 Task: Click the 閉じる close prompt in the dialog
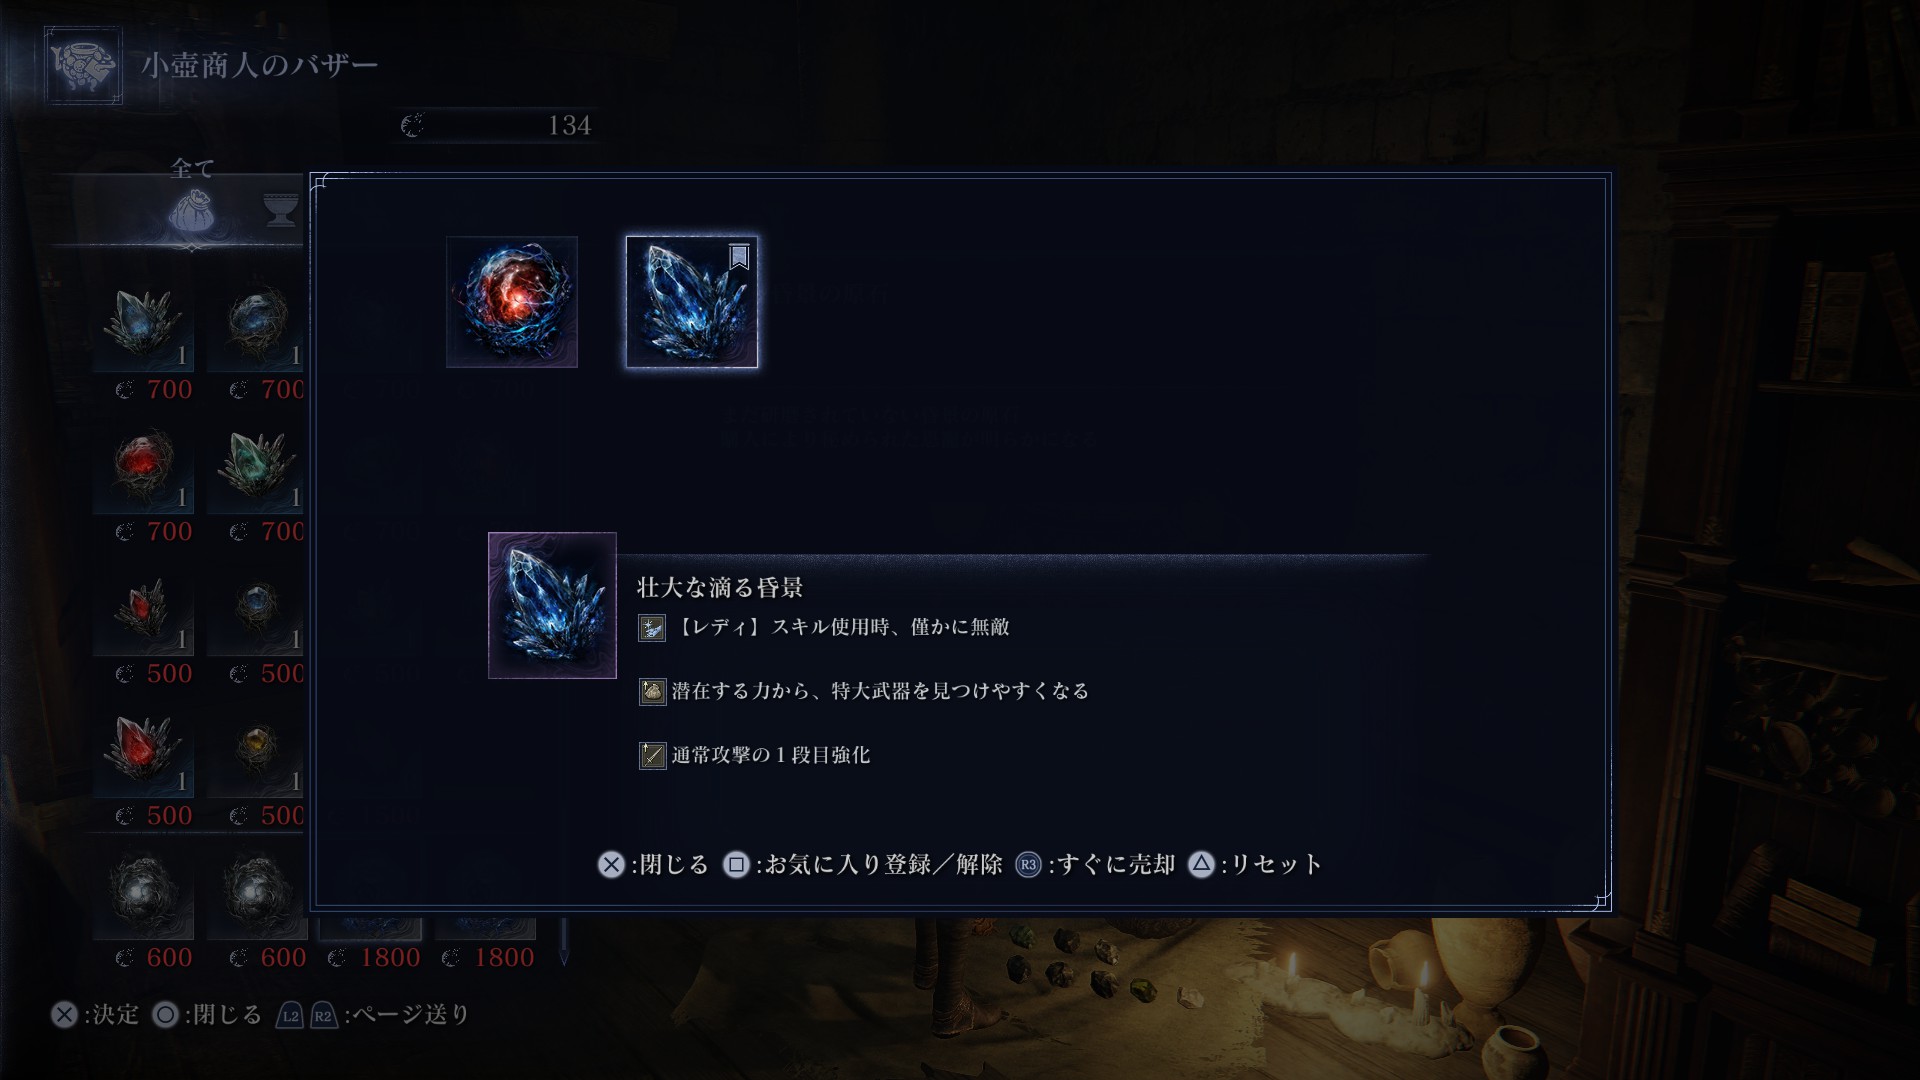coord(653,865)
